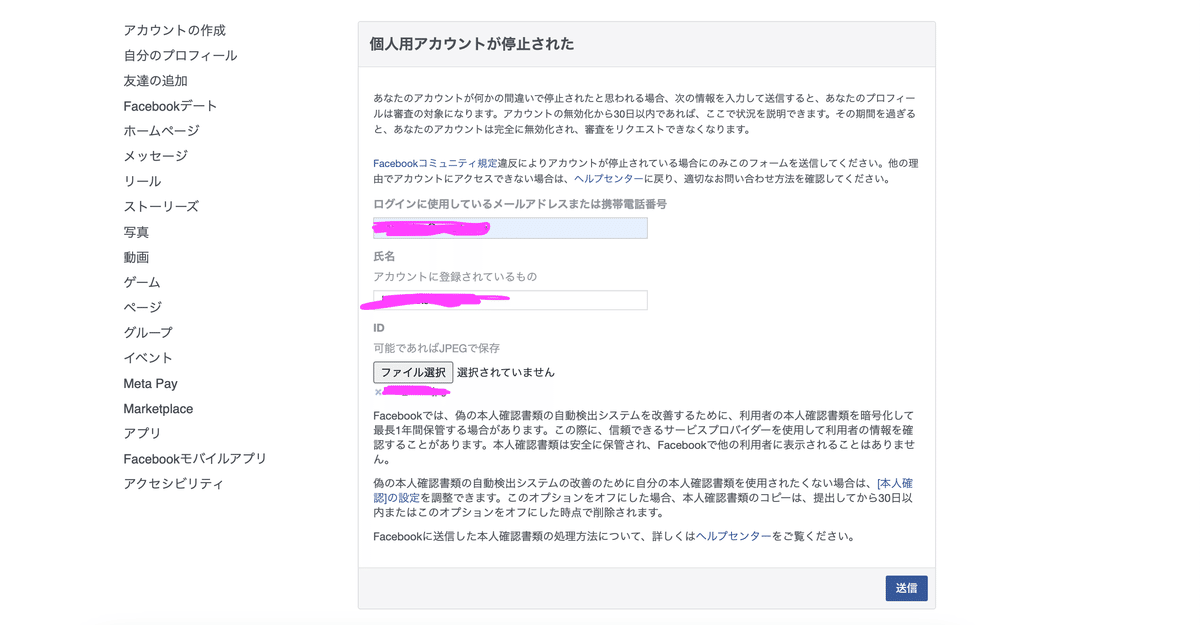Select アプリ in the sidebar
The width and height of the screenshot is (1200, 625).
(142, 433)
